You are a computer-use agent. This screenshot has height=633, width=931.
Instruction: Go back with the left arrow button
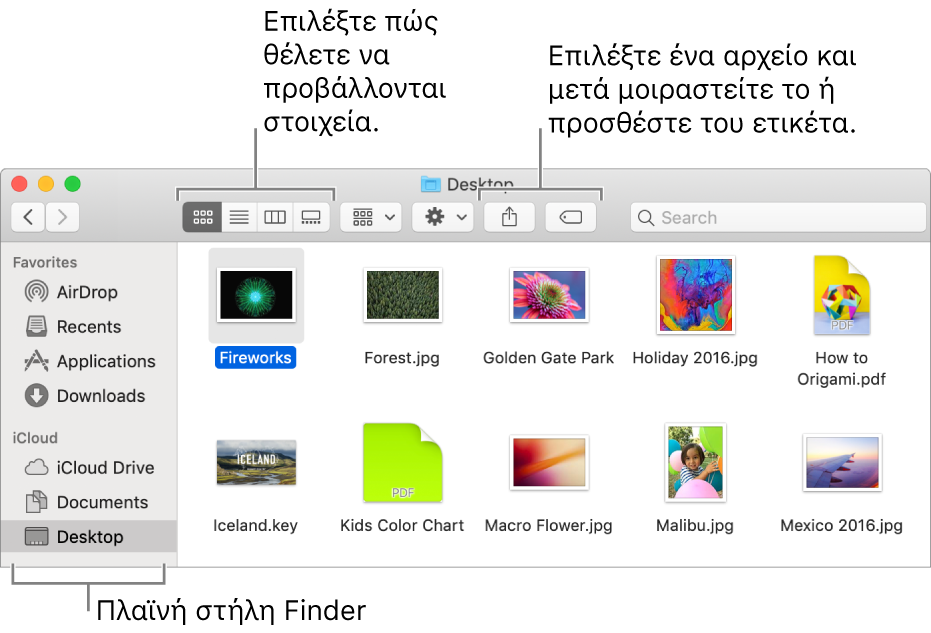[x=28, y=217]
